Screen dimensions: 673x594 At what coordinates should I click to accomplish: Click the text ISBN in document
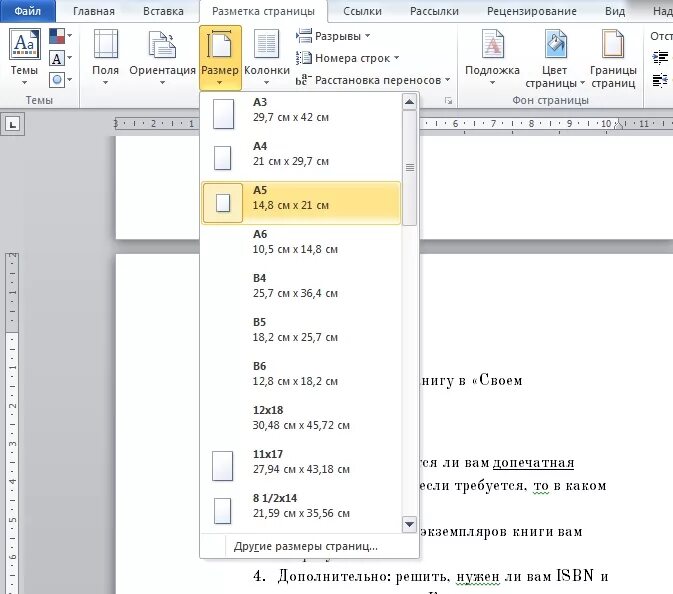pyautogui.click(x=575, y=576)
